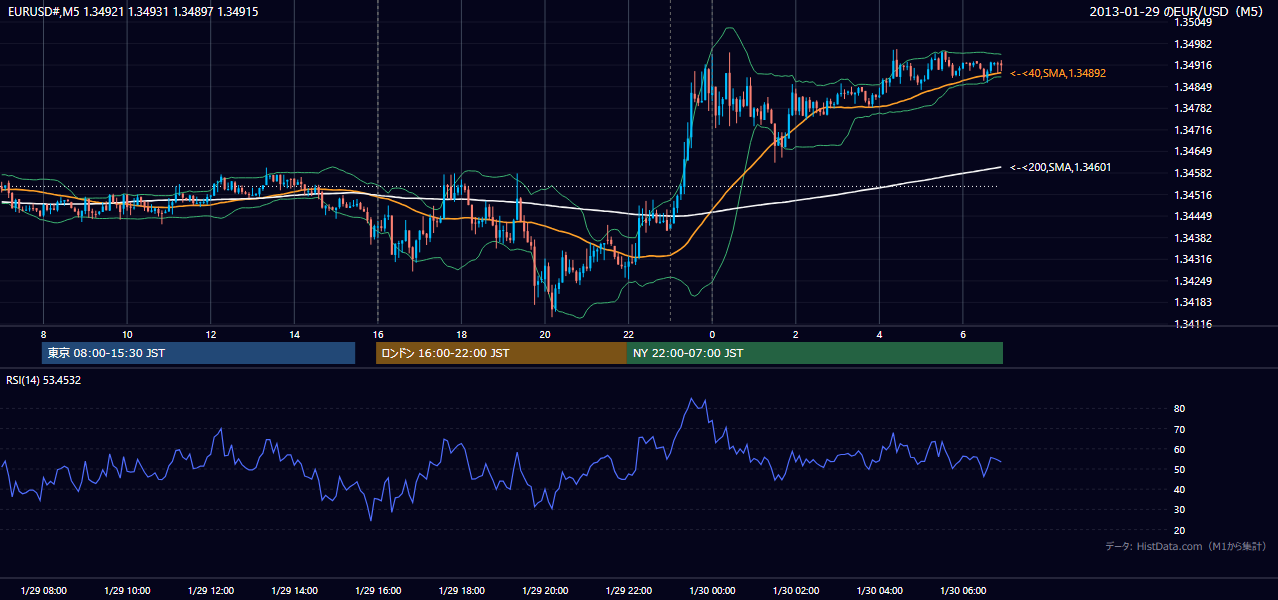Screen dimensions: 1278x600
Task: Click the 1/29 20:00 time label
Action: [544, 591]
